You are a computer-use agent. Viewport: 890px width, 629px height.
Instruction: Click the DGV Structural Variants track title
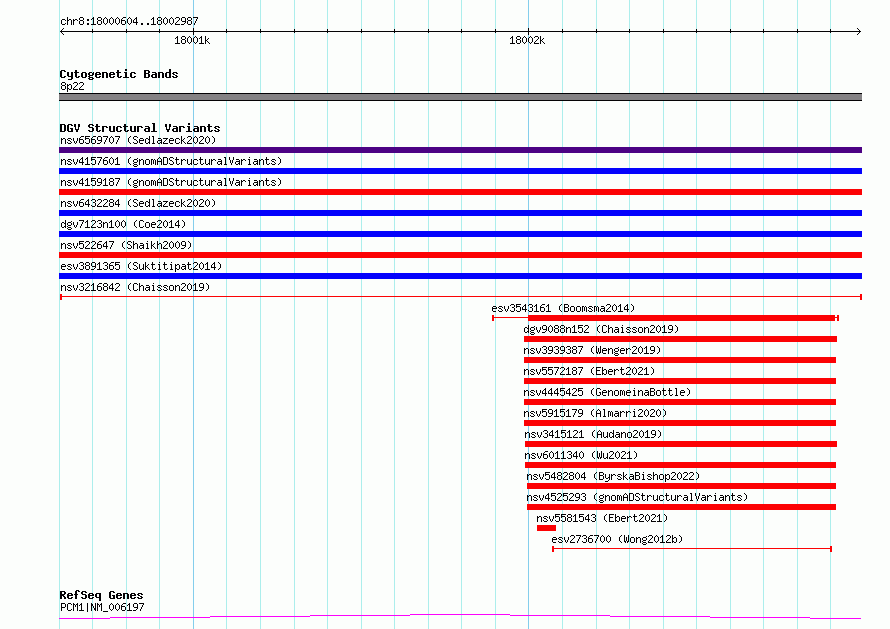tap(140, 128)
